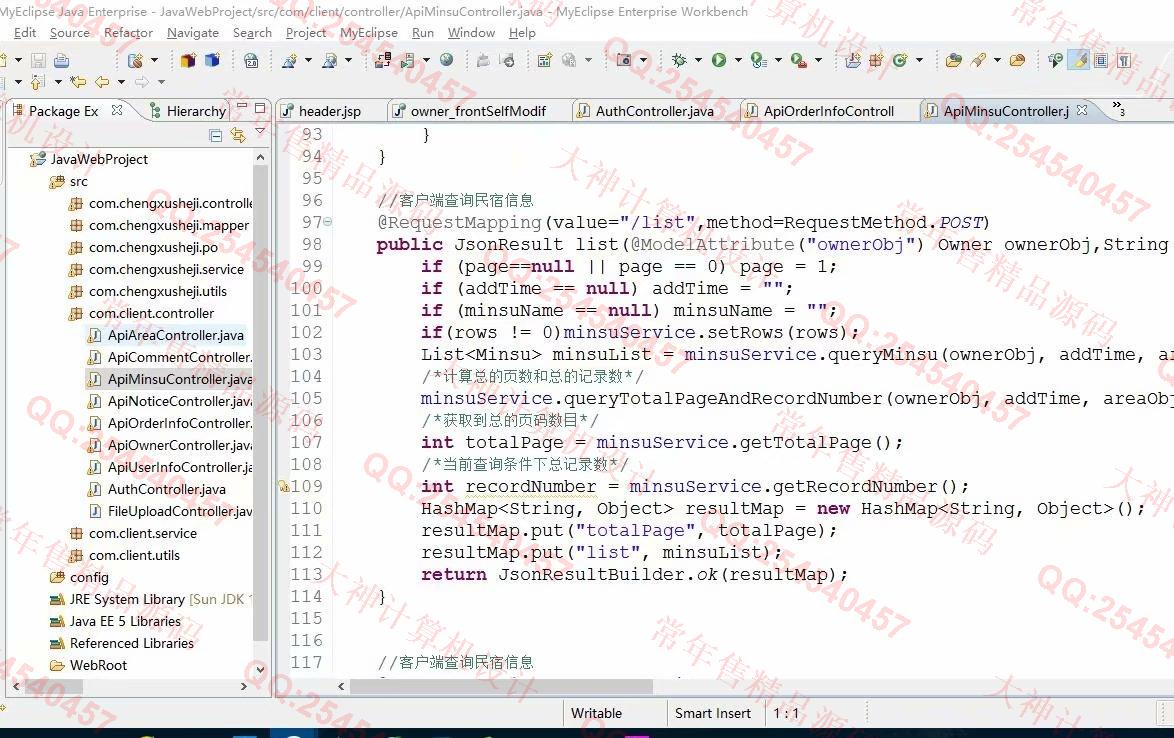
Task: Click the new Java package icon
Action: coord(876,61)
